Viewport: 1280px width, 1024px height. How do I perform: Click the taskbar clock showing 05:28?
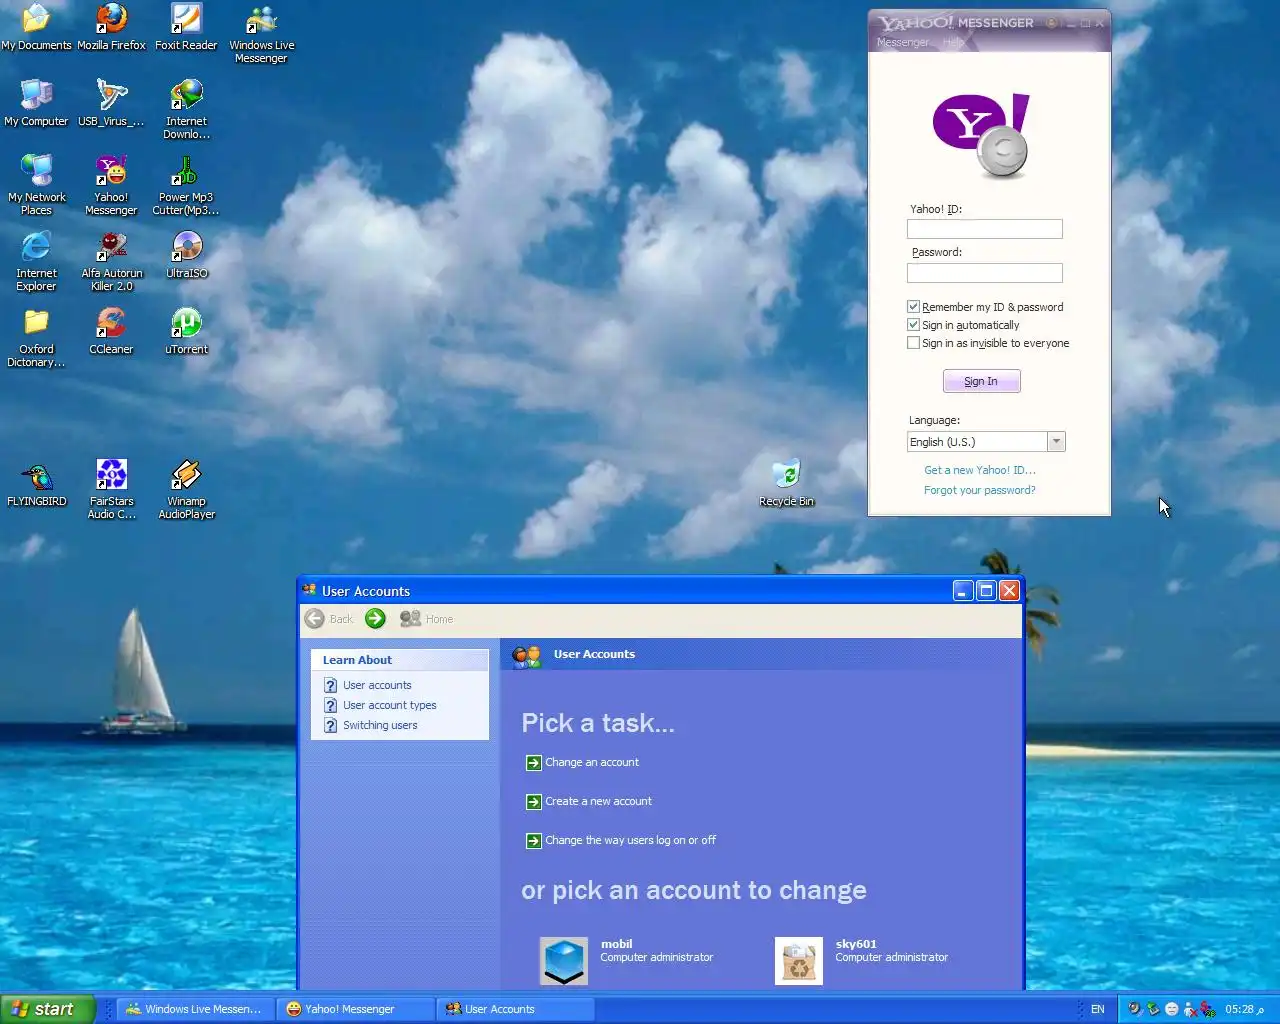[1244, 1009]
